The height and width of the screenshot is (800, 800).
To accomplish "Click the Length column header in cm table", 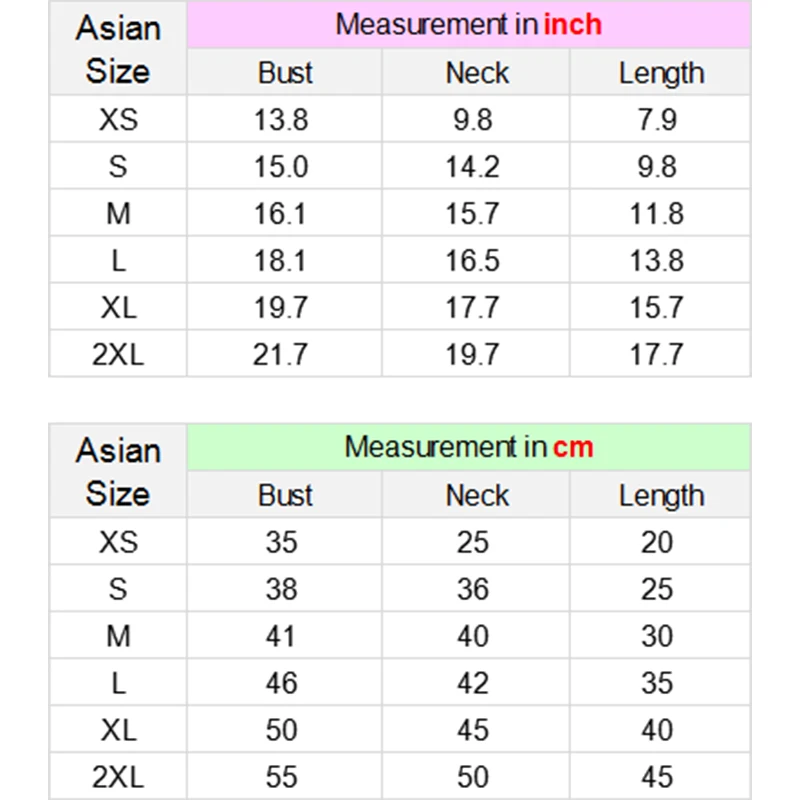I will point(661,496).
